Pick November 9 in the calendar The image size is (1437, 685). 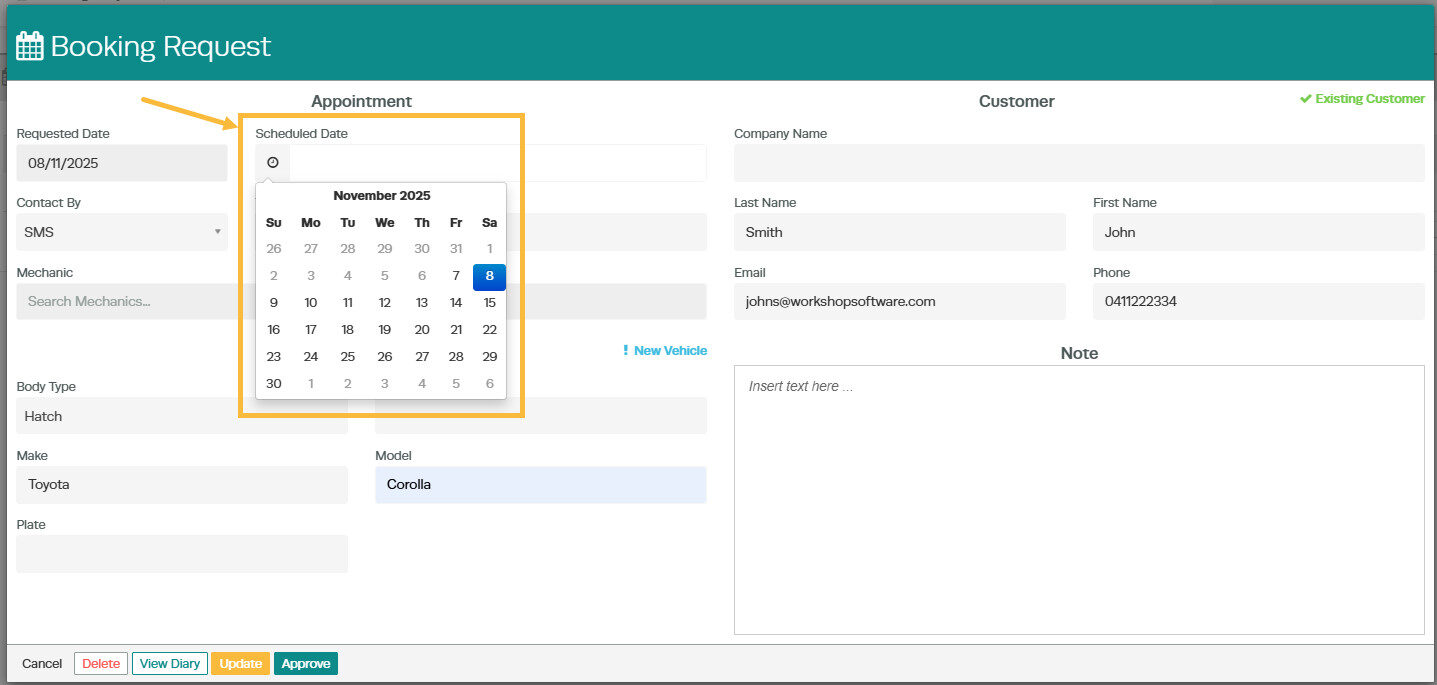coord(274,303)
